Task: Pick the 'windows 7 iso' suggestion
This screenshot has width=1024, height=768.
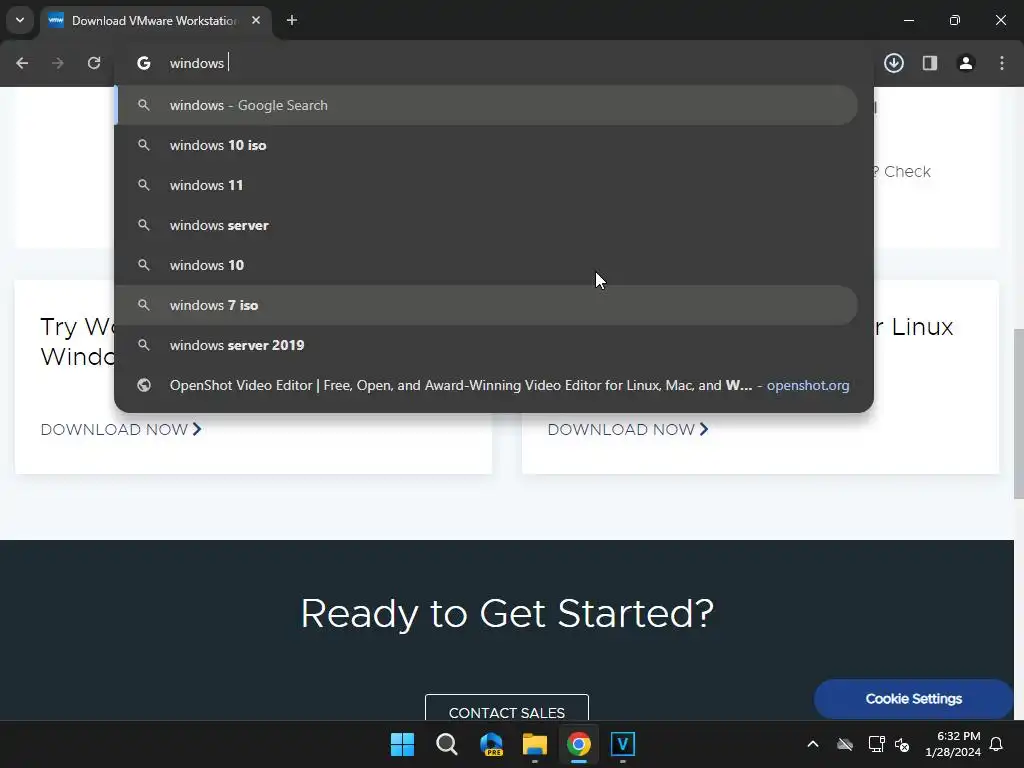Action: pyautogui.click(x=487, y=305)
